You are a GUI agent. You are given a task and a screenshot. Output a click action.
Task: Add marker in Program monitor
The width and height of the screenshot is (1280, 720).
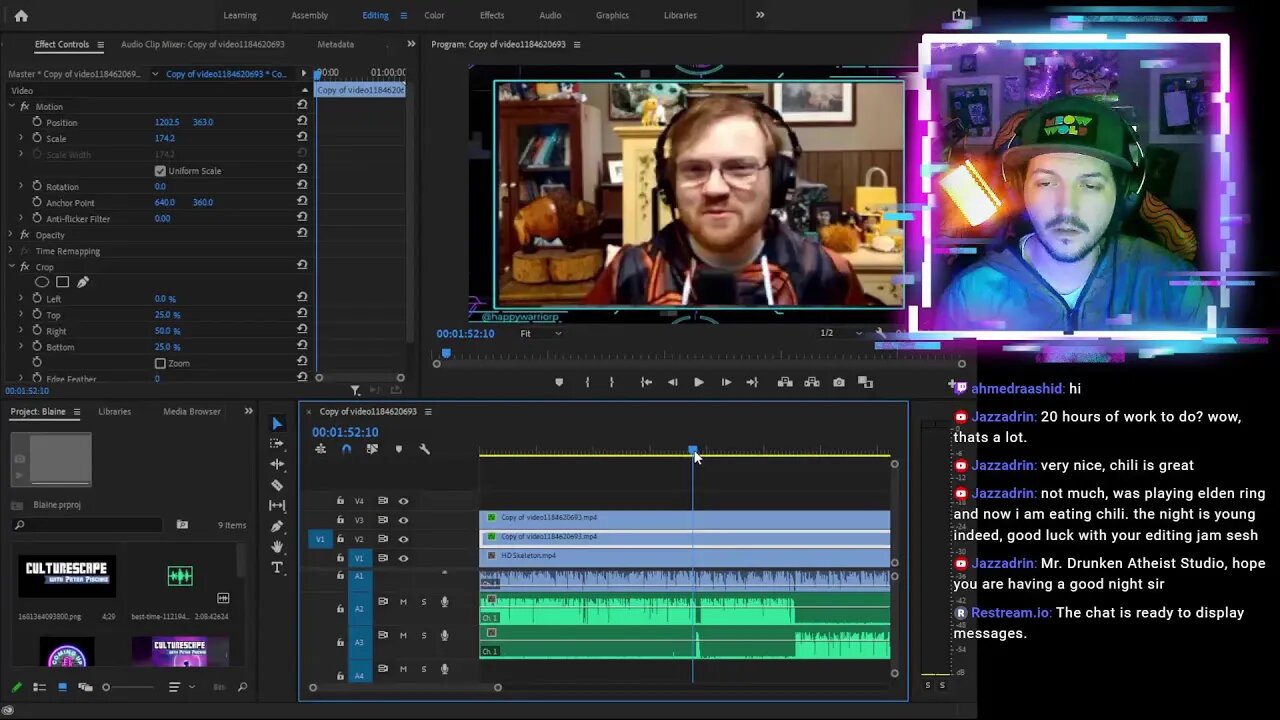tap(559, 382)
